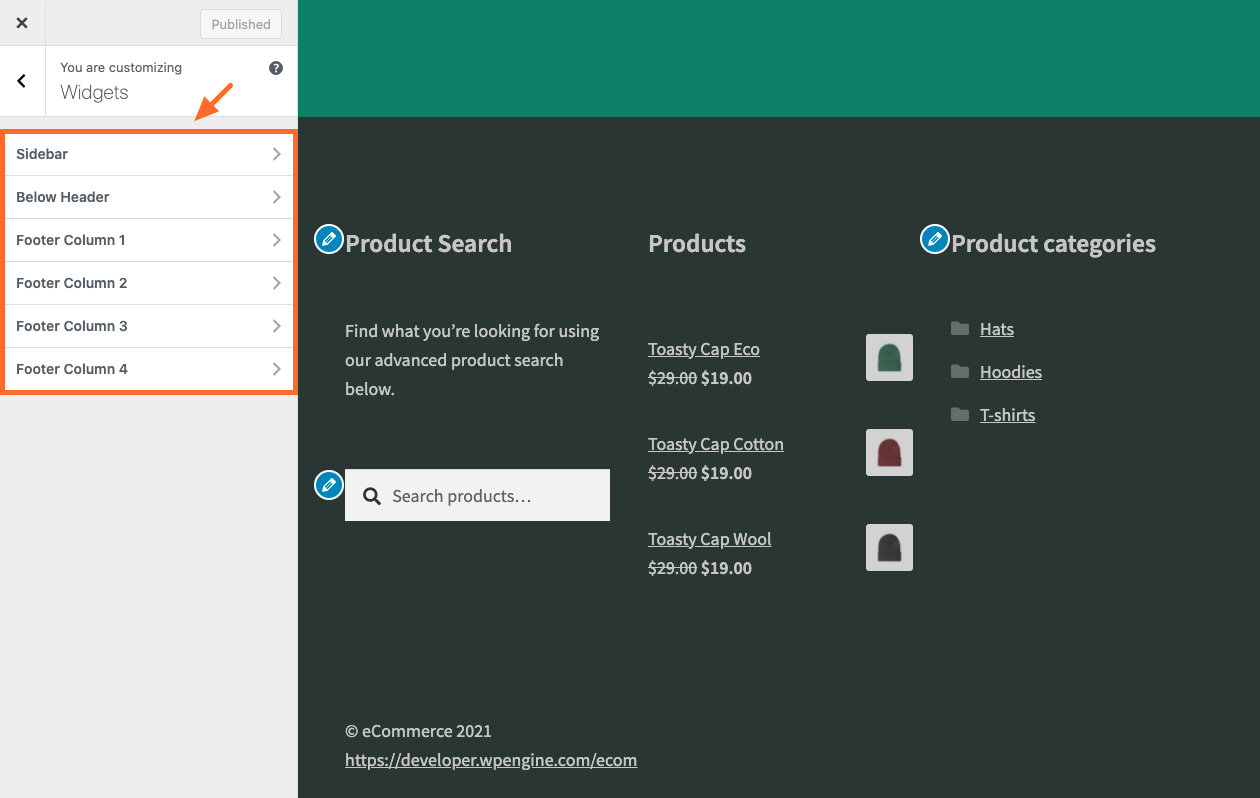
Task: Click the folder icon beside Hats
Action: point(958,328)
